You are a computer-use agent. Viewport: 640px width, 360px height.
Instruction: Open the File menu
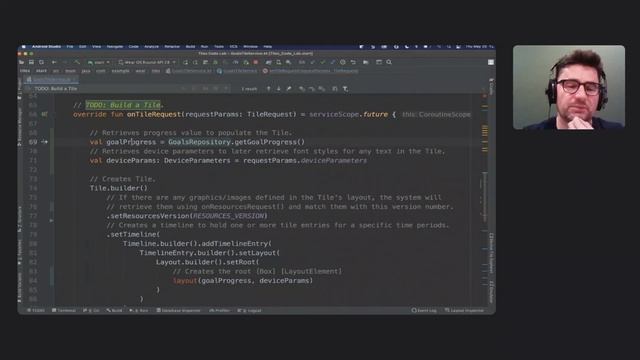pos(70,47)
